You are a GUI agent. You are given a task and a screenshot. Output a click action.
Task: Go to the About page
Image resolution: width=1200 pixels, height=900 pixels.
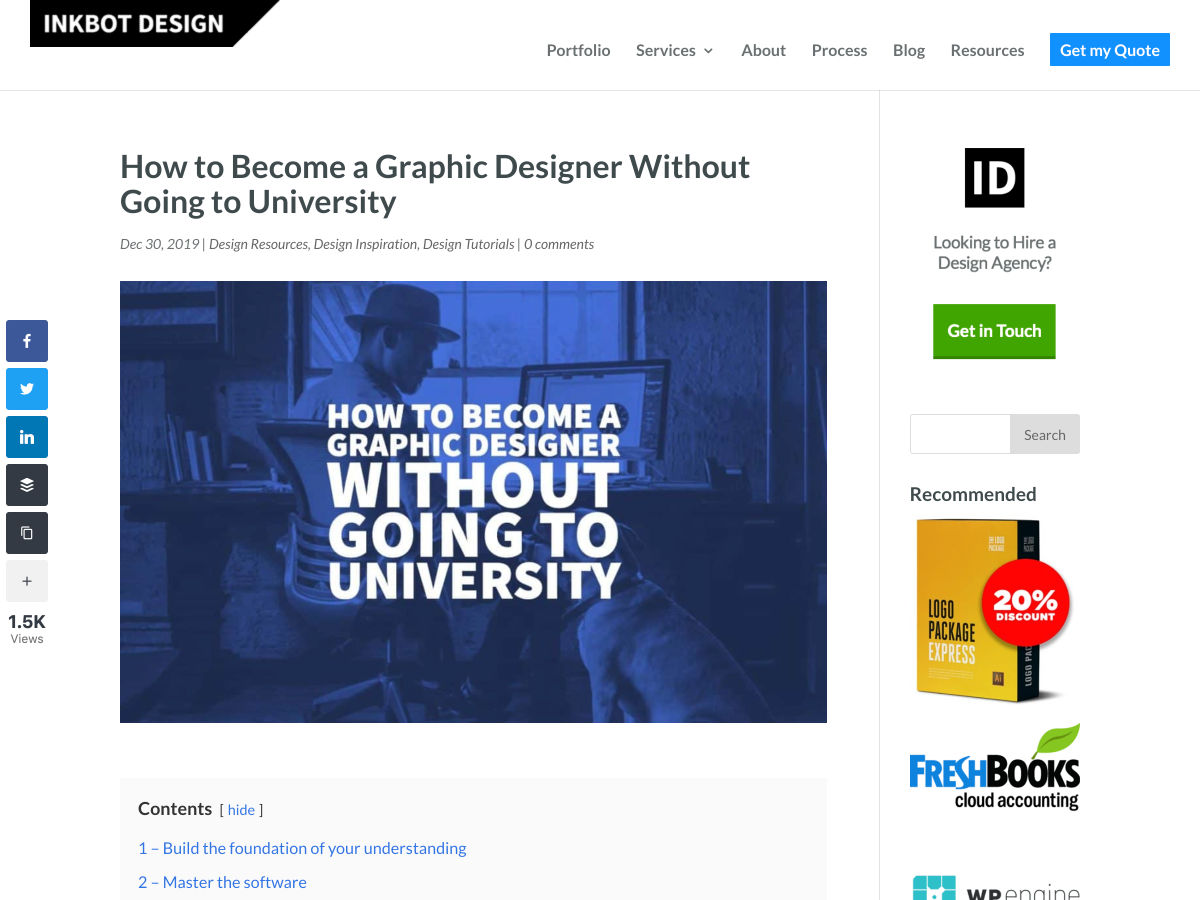click(x=763, y=50)
